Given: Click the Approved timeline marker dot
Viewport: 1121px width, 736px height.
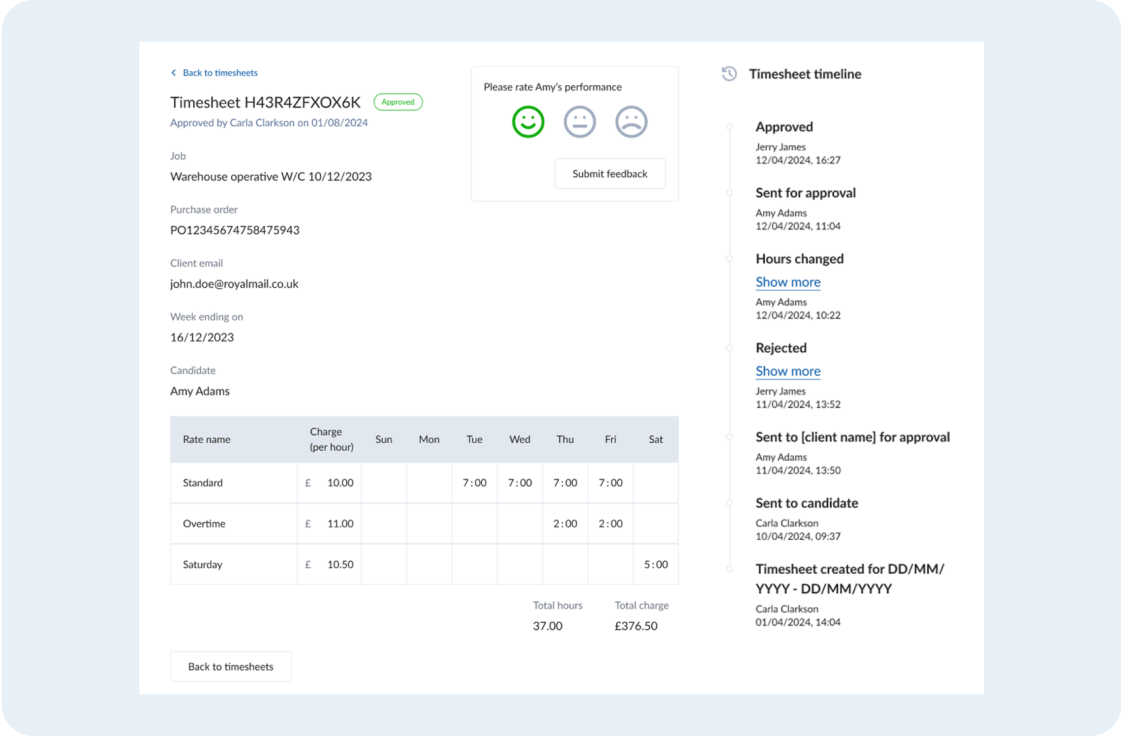Looking at the screenshot, I should (730, 127).
